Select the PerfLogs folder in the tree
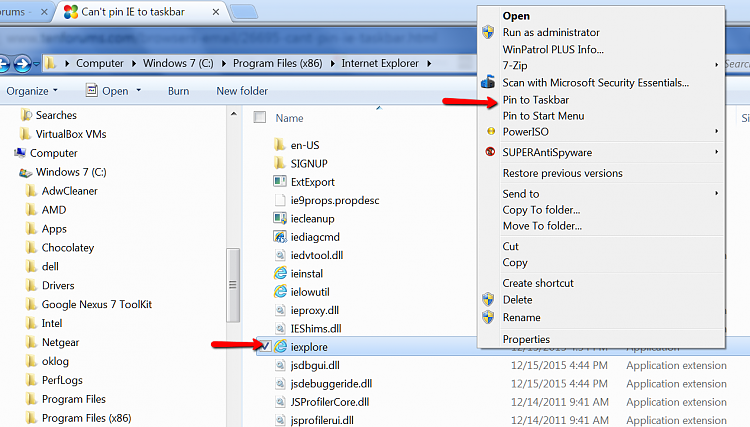Screen dimensions: 750x427 (x=62, y=380)
